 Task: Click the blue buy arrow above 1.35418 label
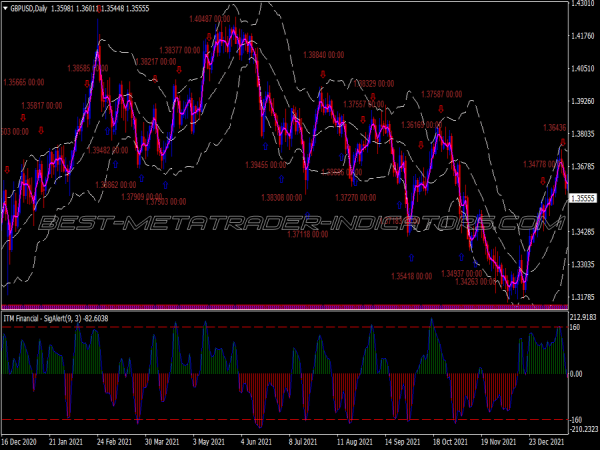coord(411,258)
